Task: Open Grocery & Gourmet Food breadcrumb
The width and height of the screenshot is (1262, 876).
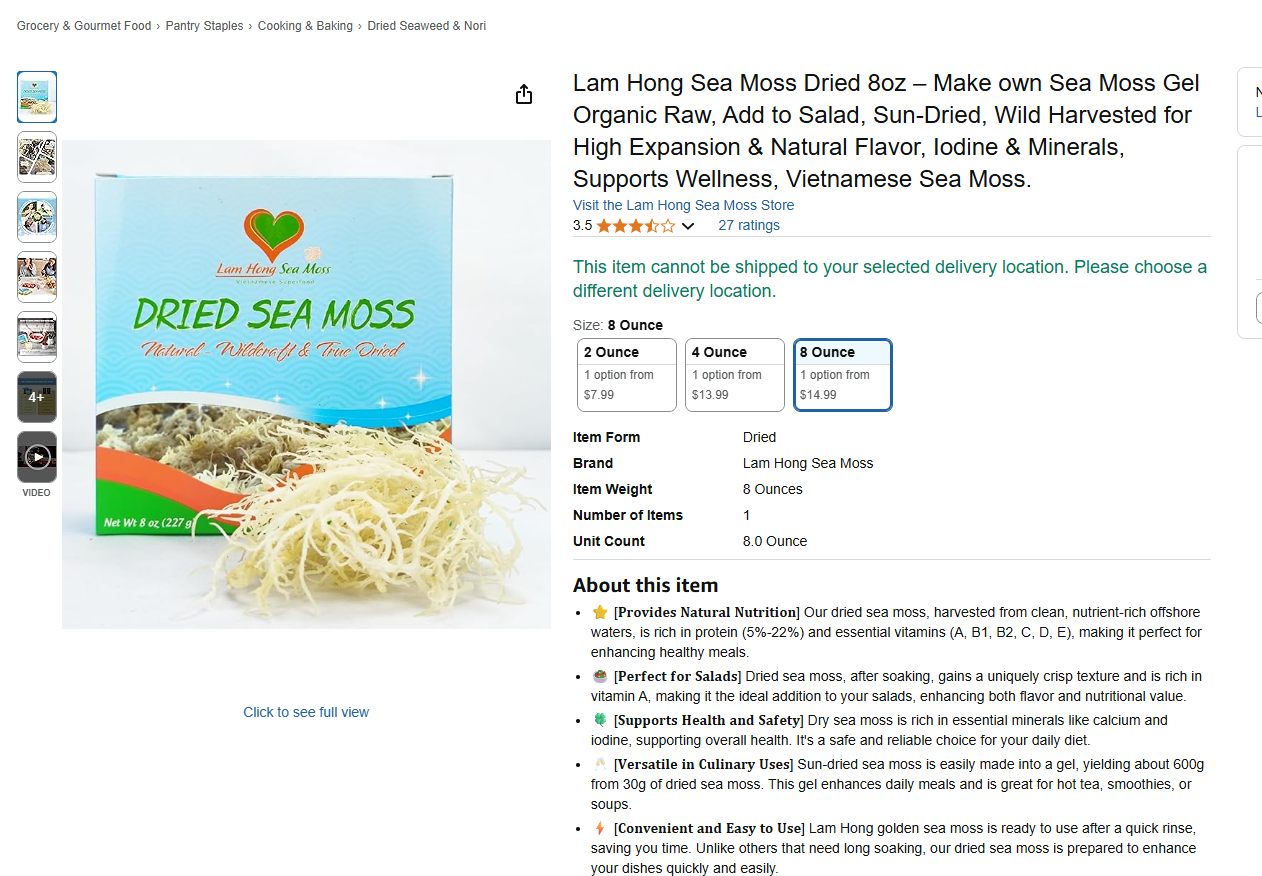Action: (x=84, y=26)
